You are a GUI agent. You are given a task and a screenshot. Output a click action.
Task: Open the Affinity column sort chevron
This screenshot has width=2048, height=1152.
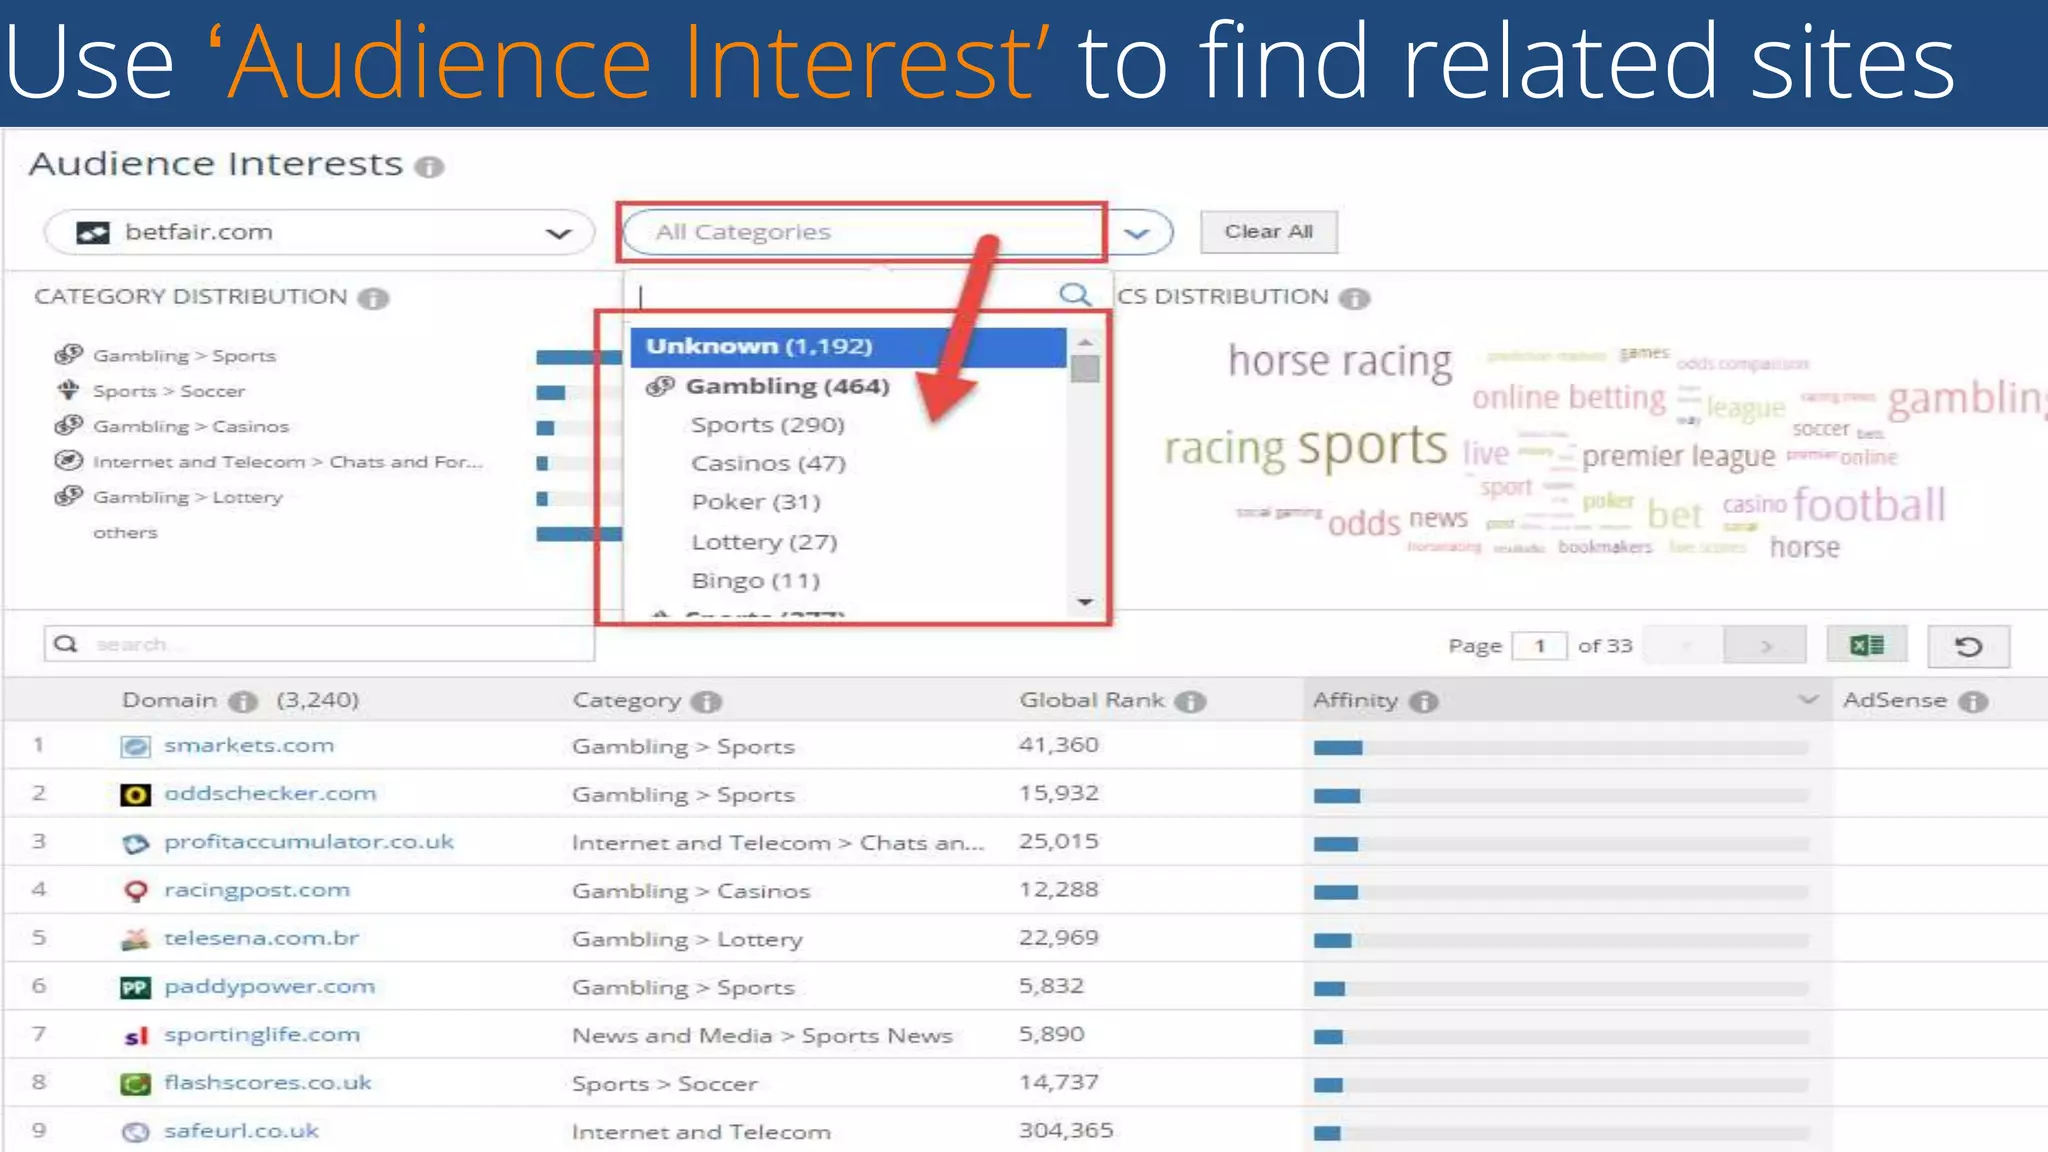pyautogui.click(x=1807, y=699)
